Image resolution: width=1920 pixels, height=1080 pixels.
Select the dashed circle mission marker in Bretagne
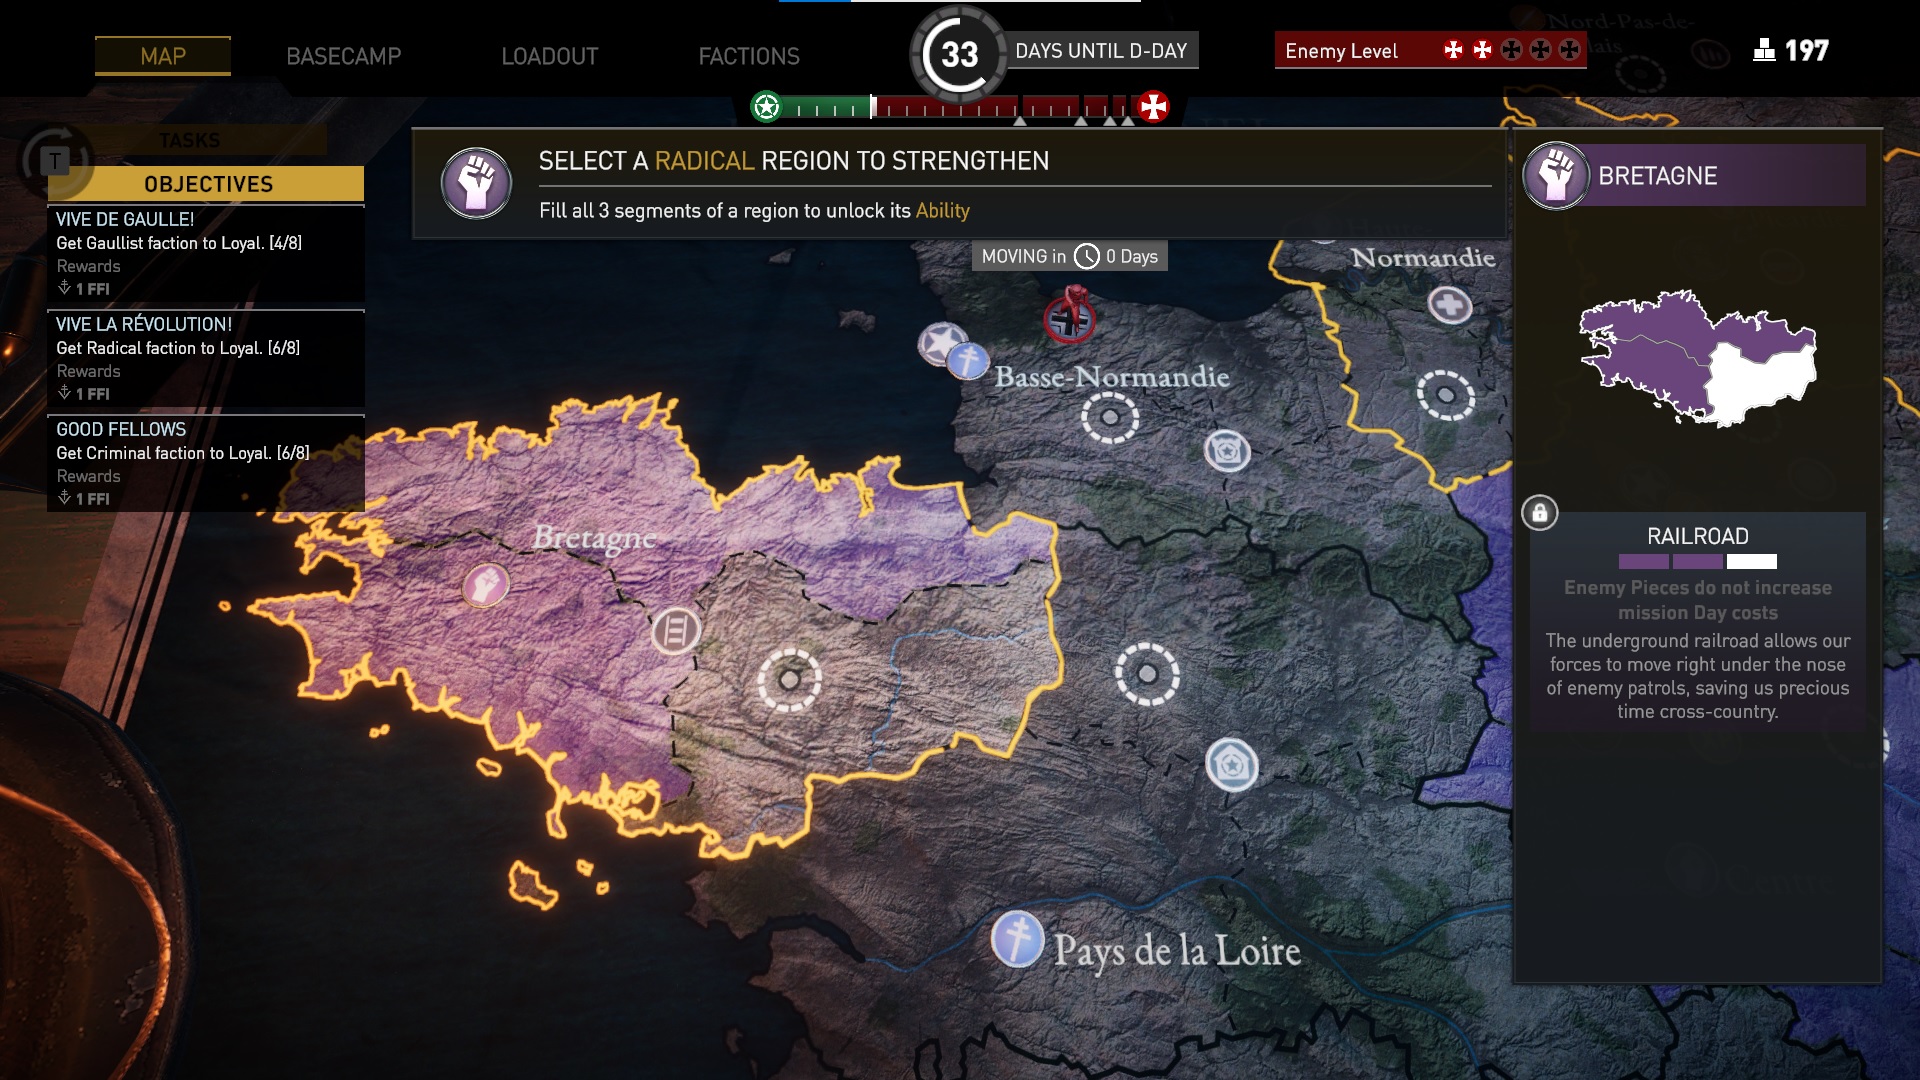coord(789,680)
